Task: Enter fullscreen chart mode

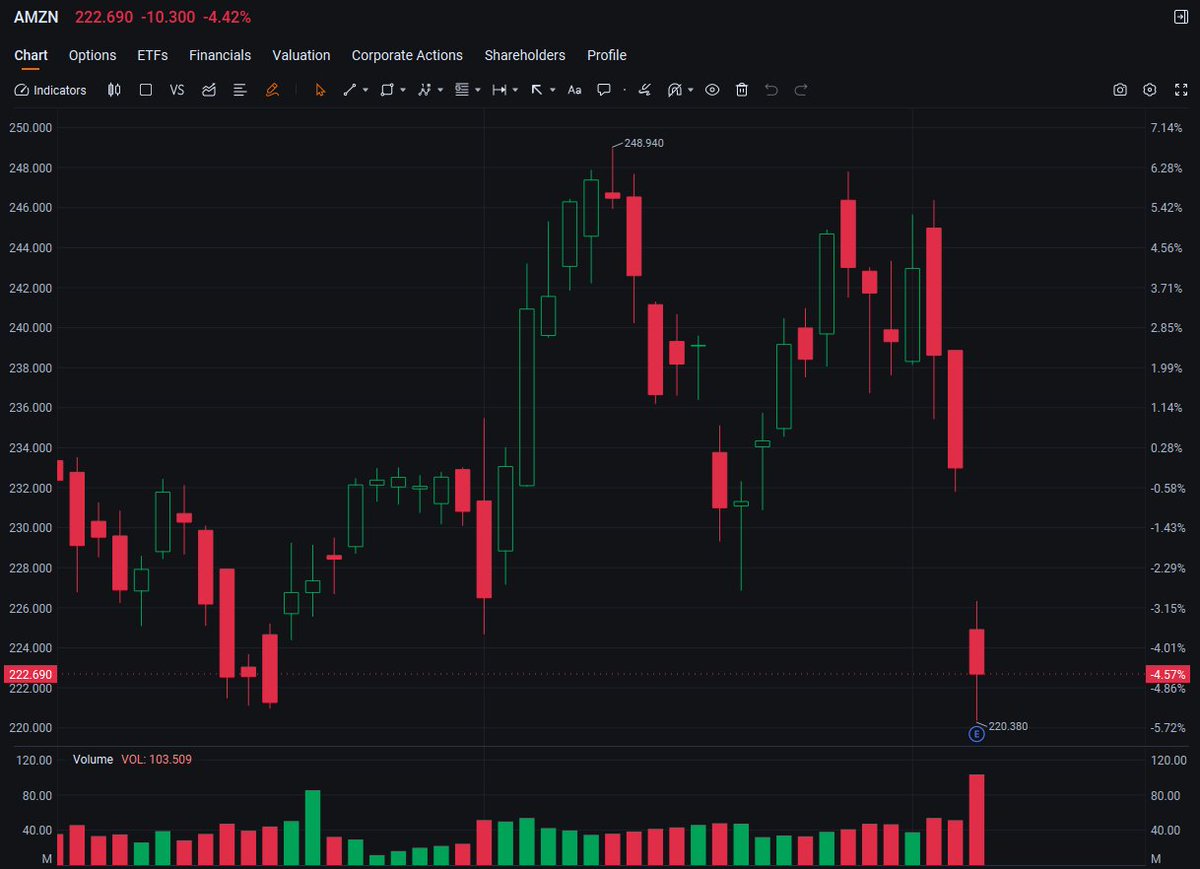Action: [1180, 90]
